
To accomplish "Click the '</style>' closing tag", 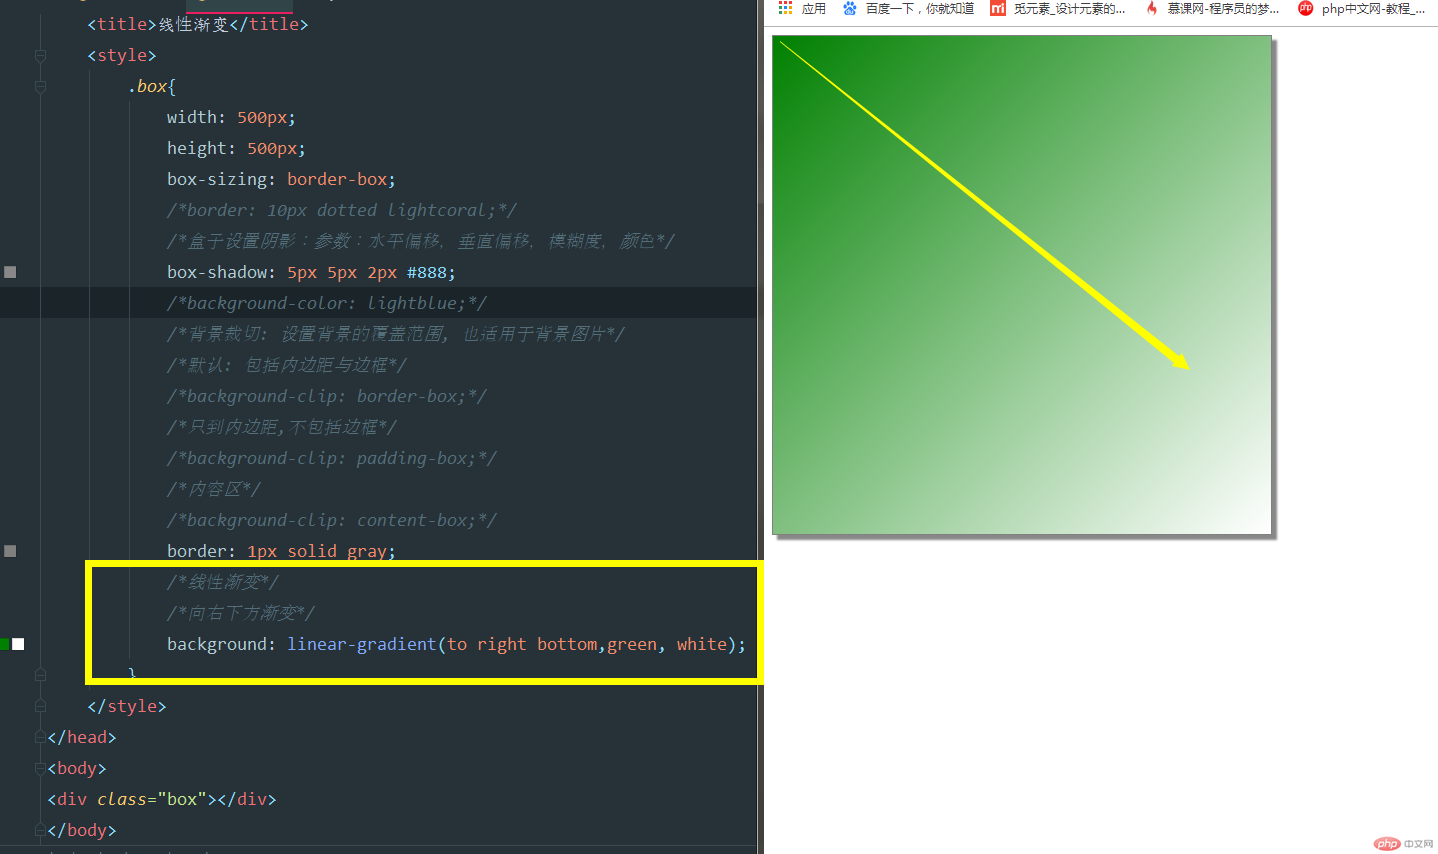I will pyautogui.click(x=127, y=706).
